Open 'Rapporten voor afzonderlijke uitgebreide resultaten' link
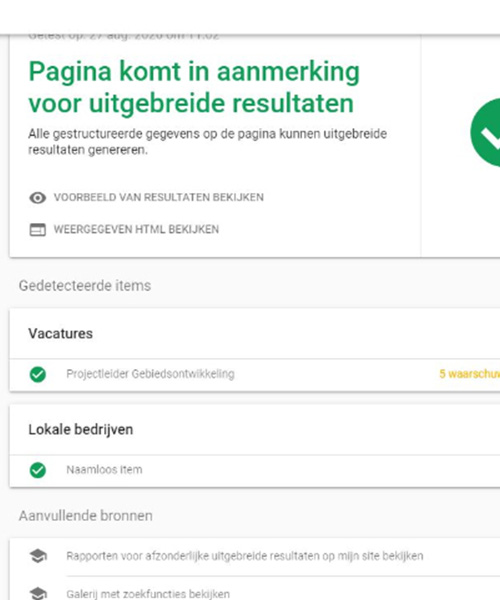500x600 pixels. coord(245,556)
